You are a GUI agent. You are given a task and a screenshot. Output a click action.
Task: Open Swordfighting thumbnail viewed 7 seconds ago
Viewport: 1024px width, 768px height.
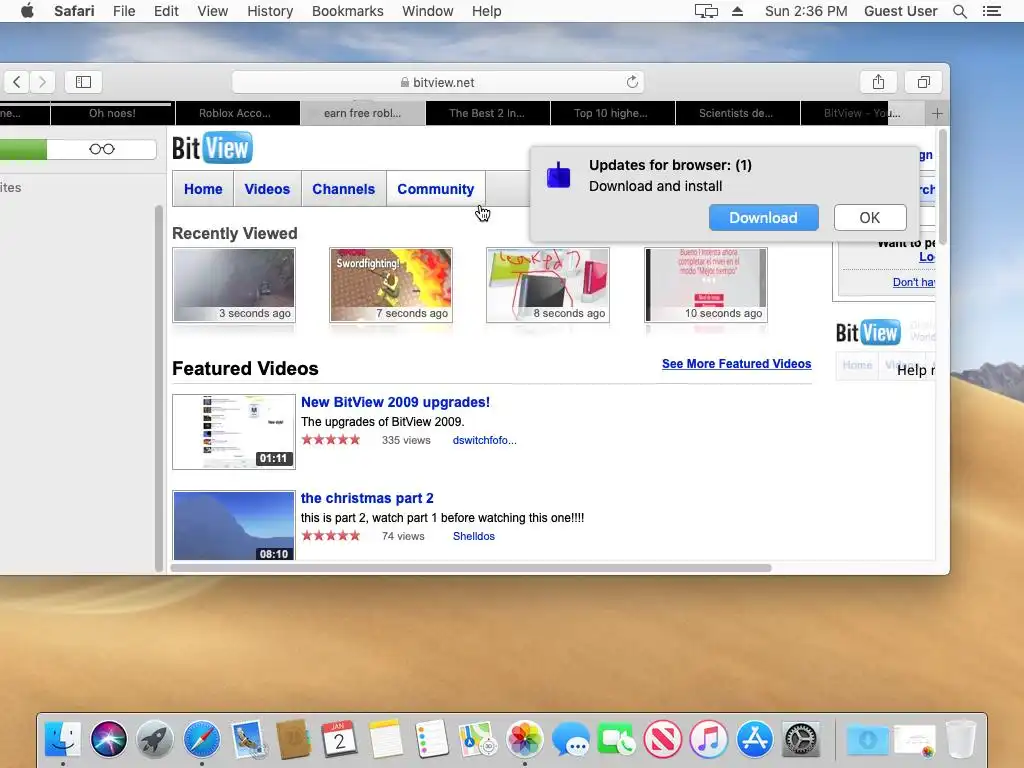(391, 285)
